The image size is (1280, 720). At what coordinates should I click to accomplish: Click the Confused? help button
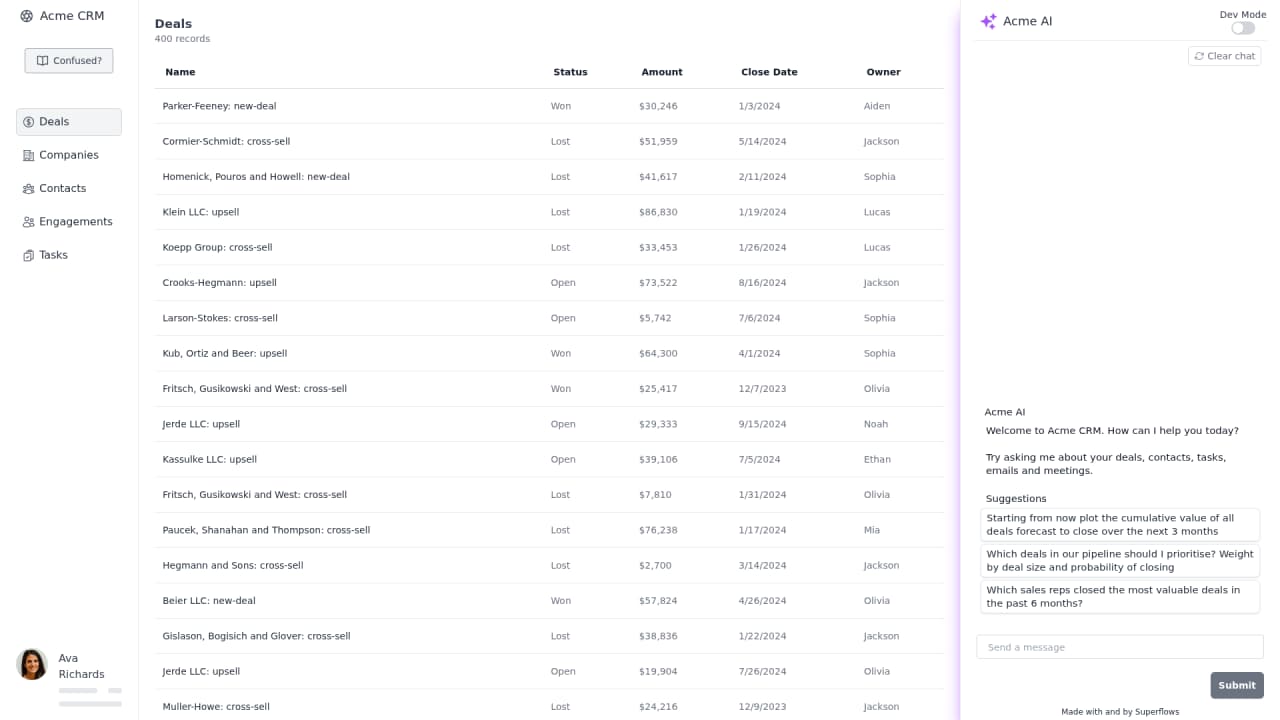[x=69, y=61]
